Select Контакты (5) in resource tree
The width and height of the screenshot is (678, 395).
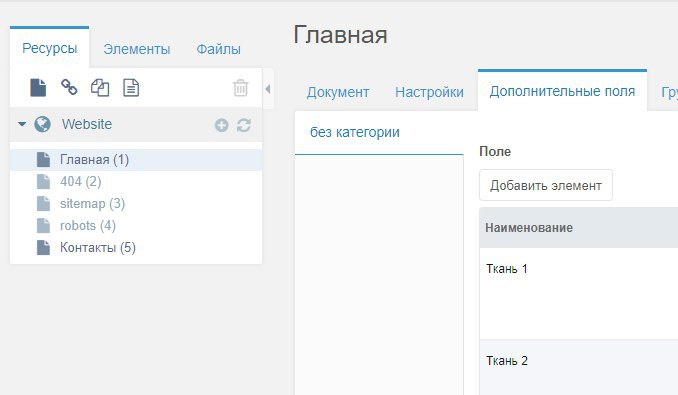136,248
